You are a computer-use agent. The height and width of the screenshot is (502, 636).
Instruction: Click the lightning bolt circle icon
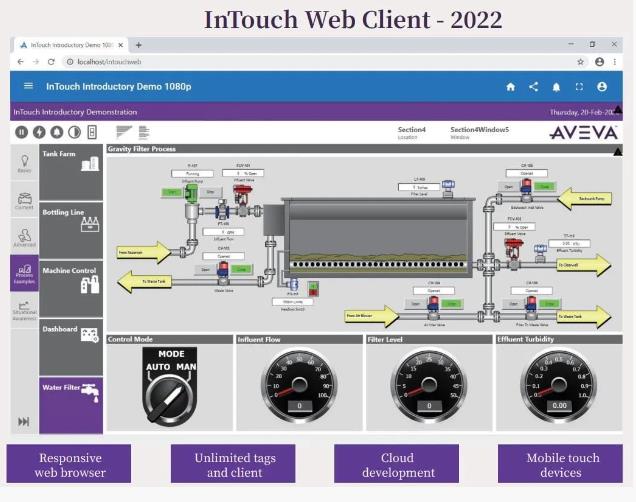[x=39, y=132]
